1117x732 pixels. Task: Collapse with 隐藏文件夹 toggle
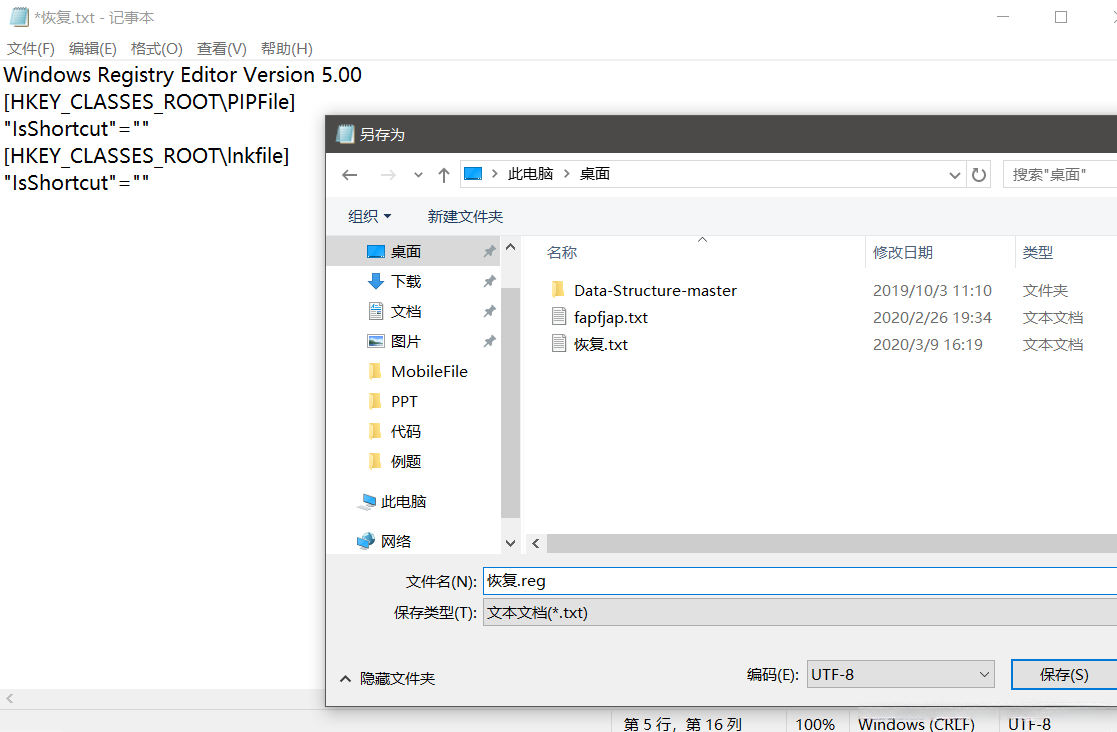[x=388, y=679]
